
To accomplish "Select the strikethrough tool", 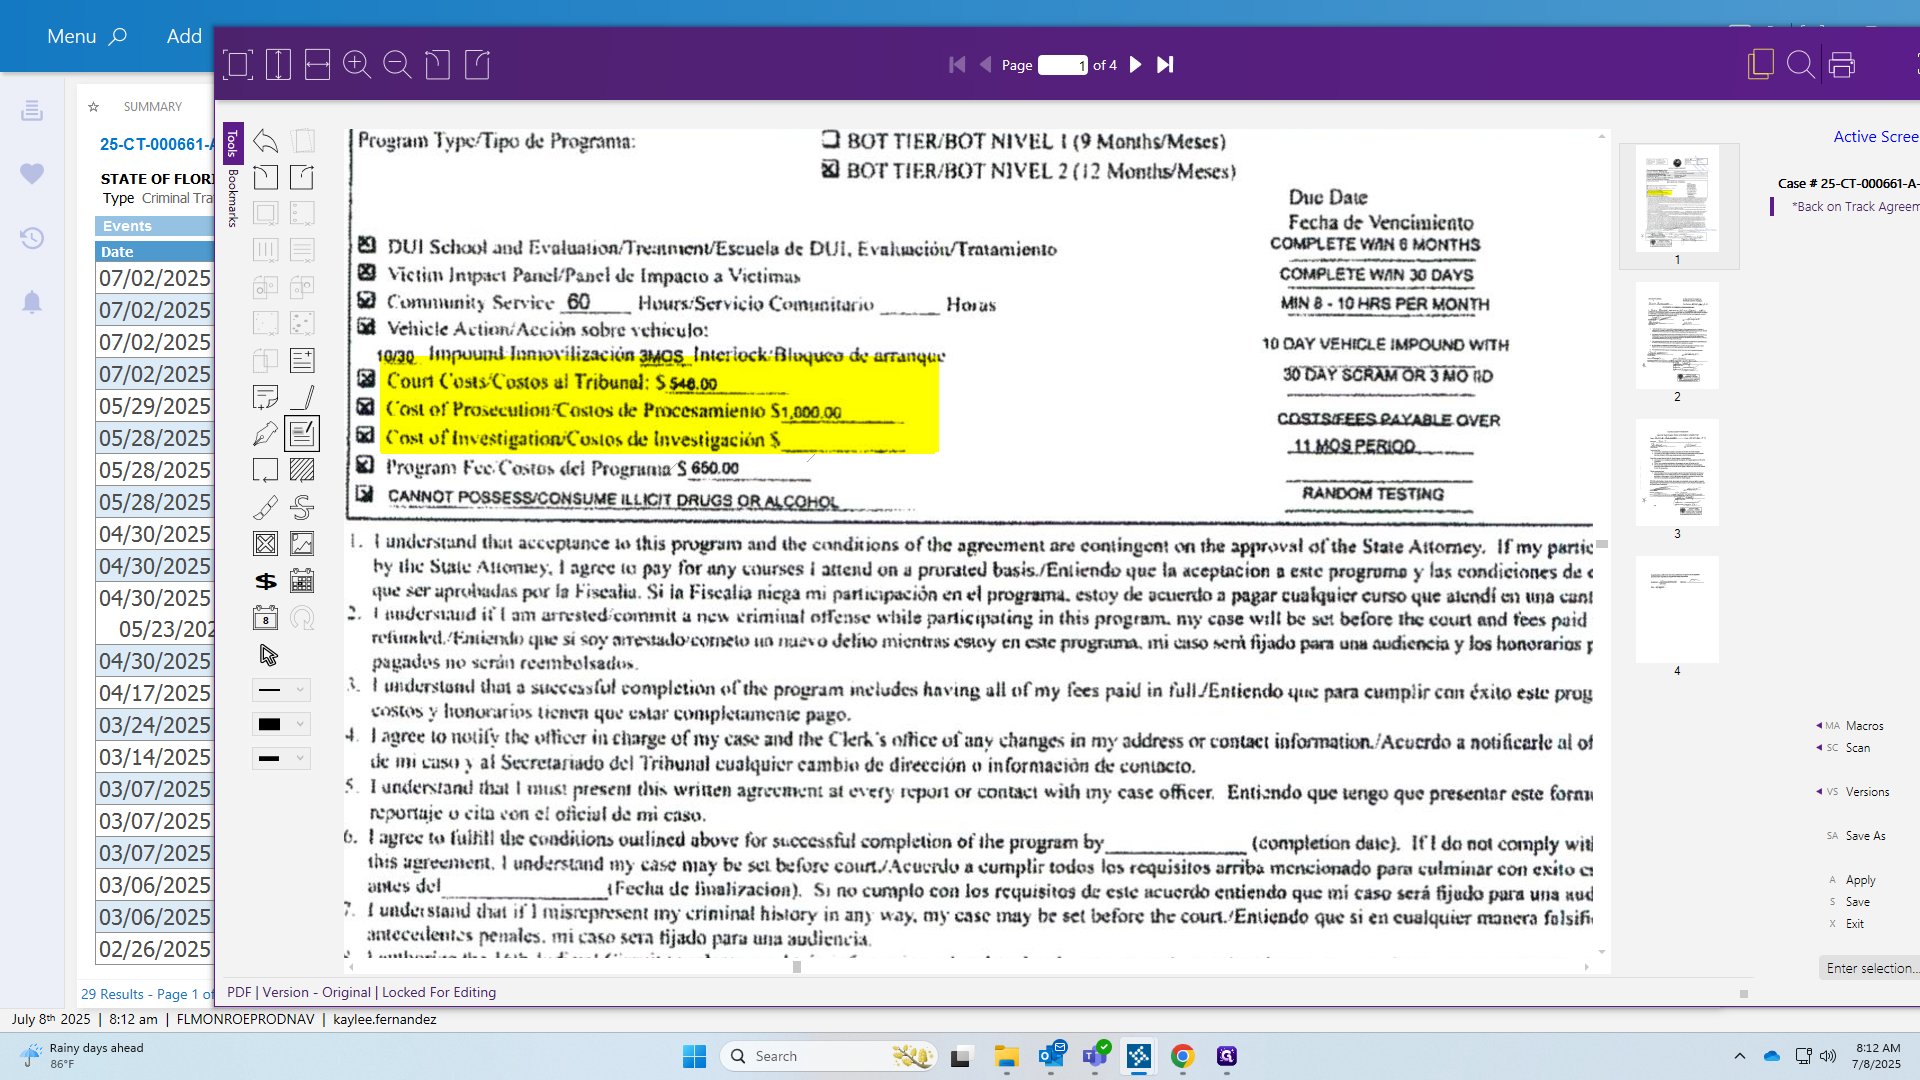I will pos(302,507).
